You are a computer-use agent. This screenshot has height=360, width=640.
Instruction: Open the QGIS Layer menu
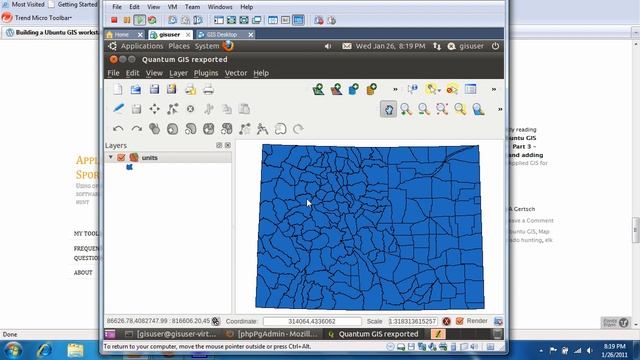click(178, 73)
